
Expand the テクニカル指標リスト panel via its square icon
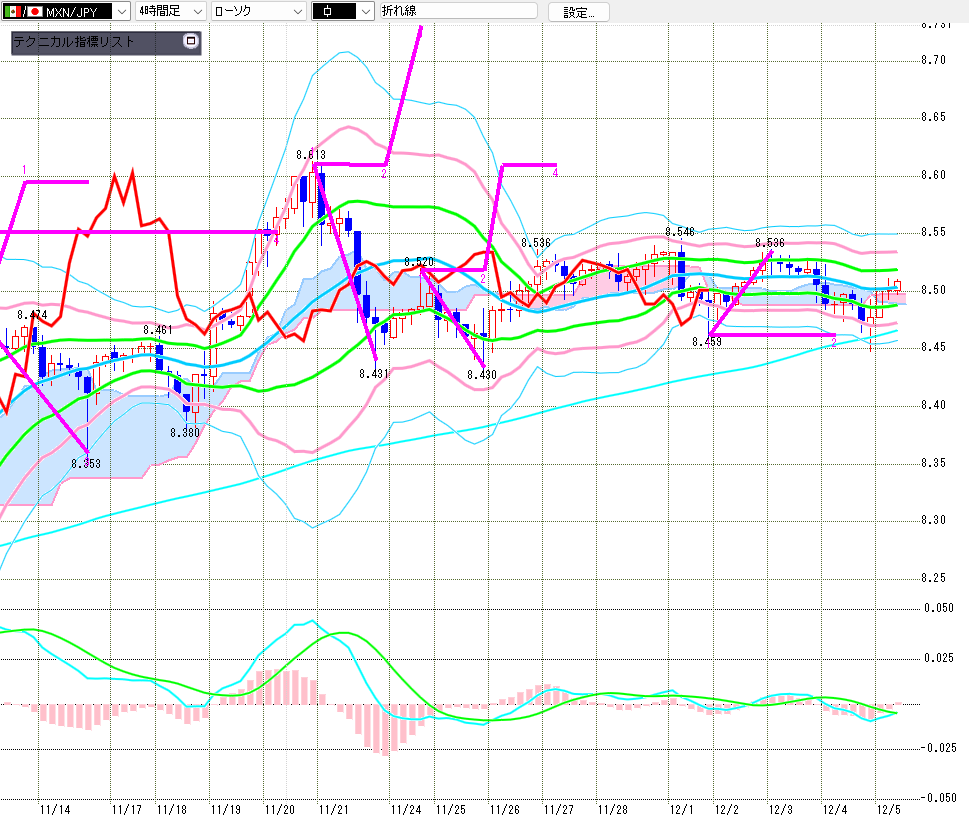192,42
